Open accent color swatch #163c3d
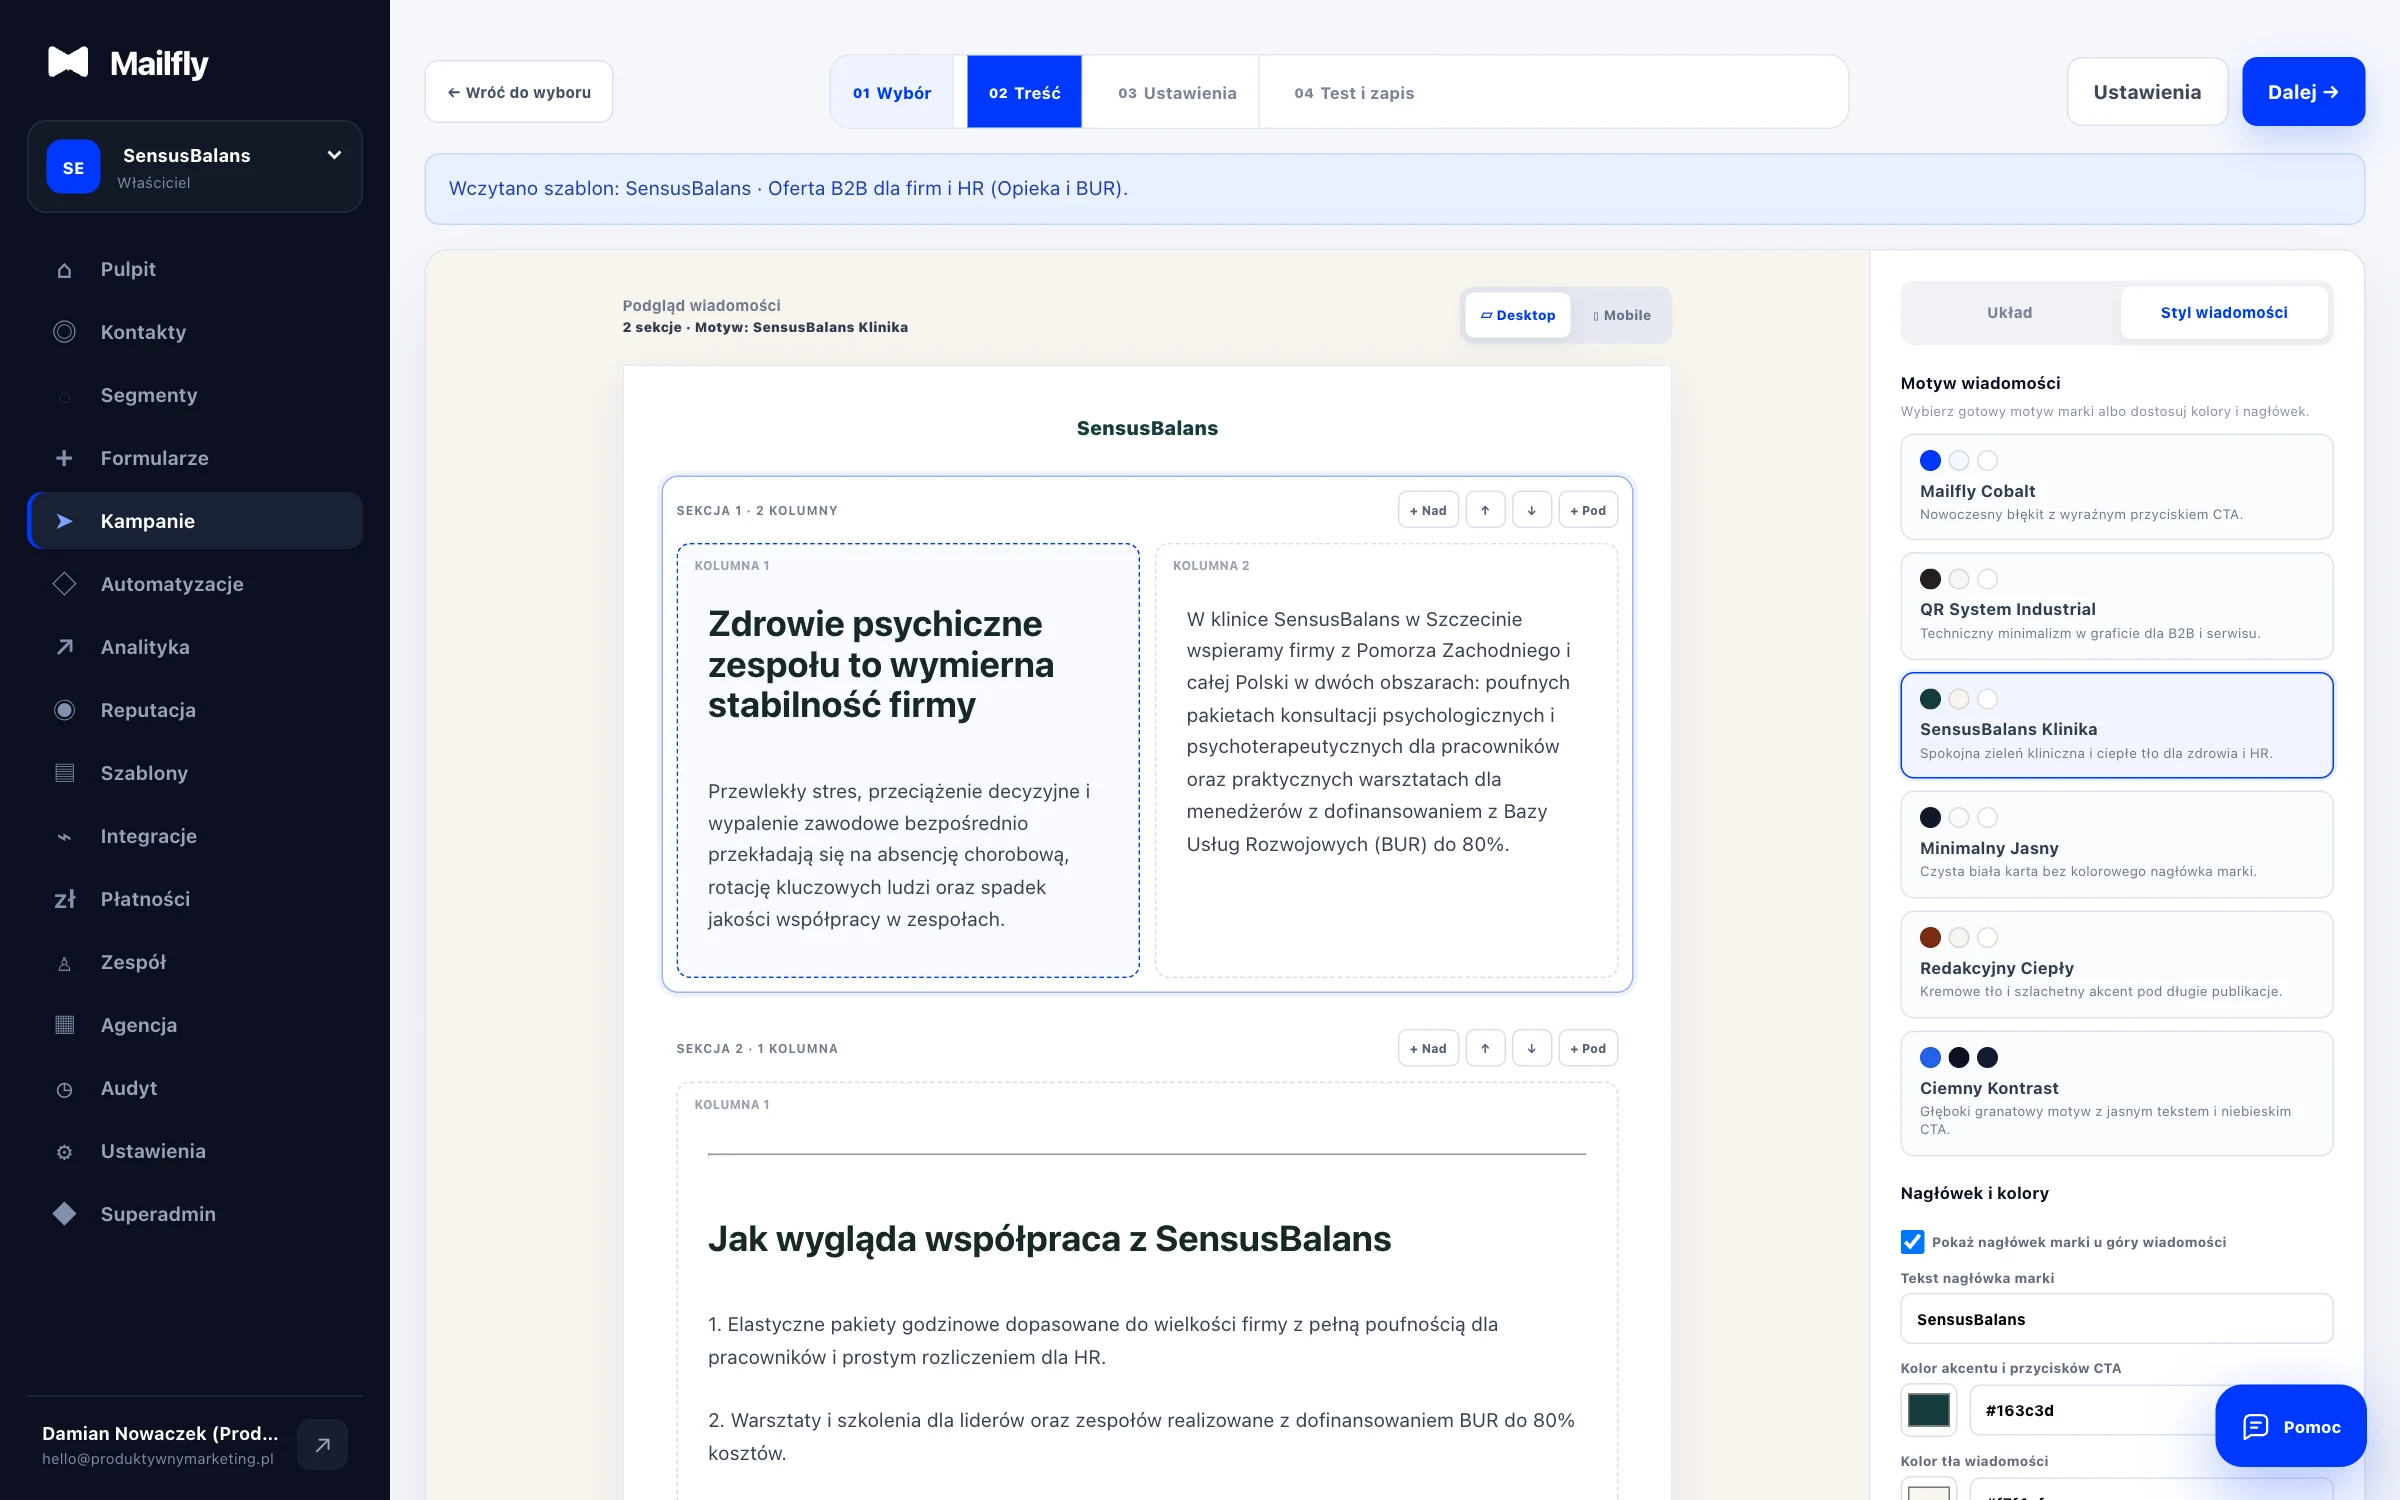This screenshot has width=2400, height=1500. coord(1929,1410)
